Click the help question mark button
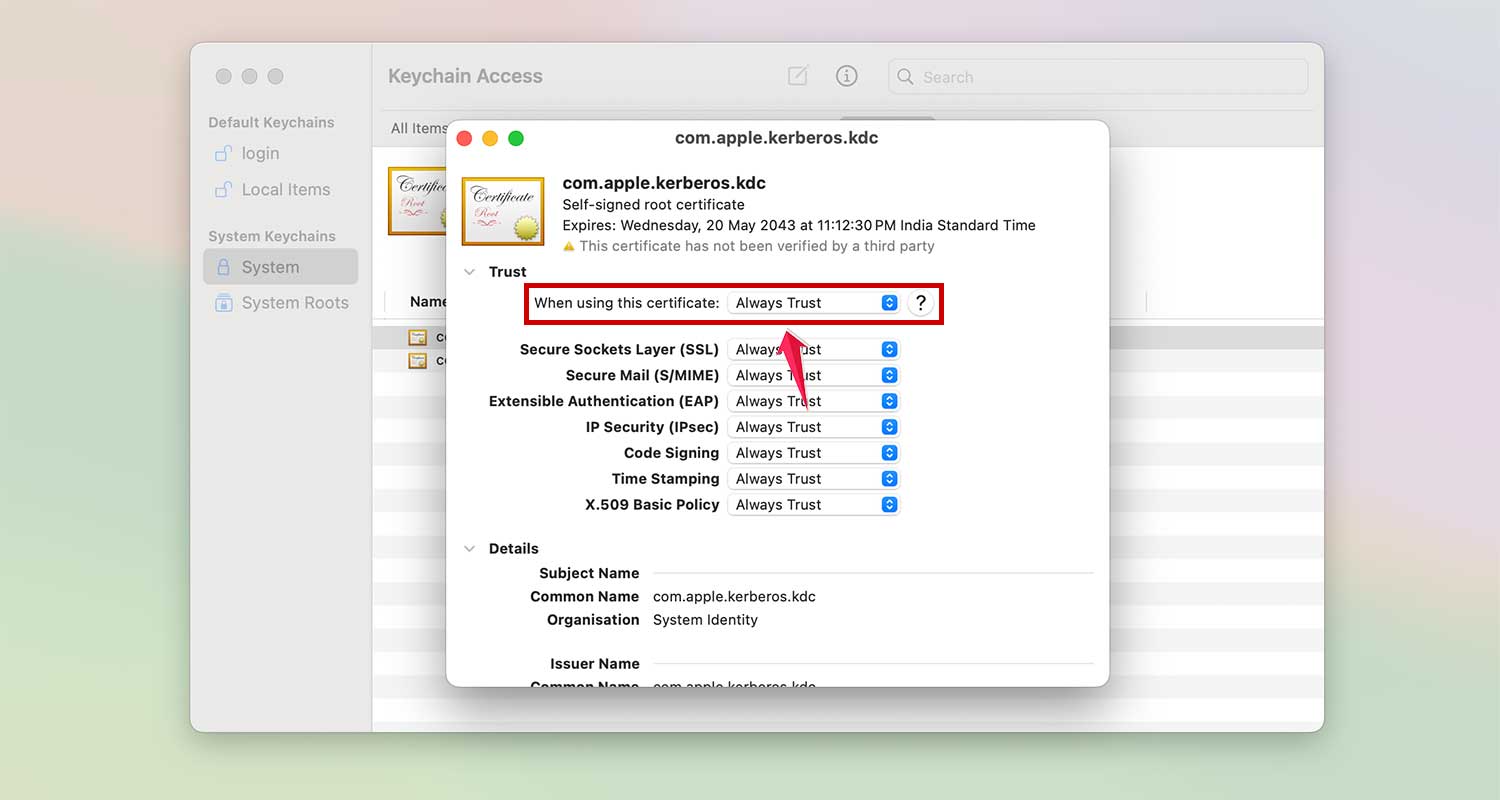 coord(920,302)
